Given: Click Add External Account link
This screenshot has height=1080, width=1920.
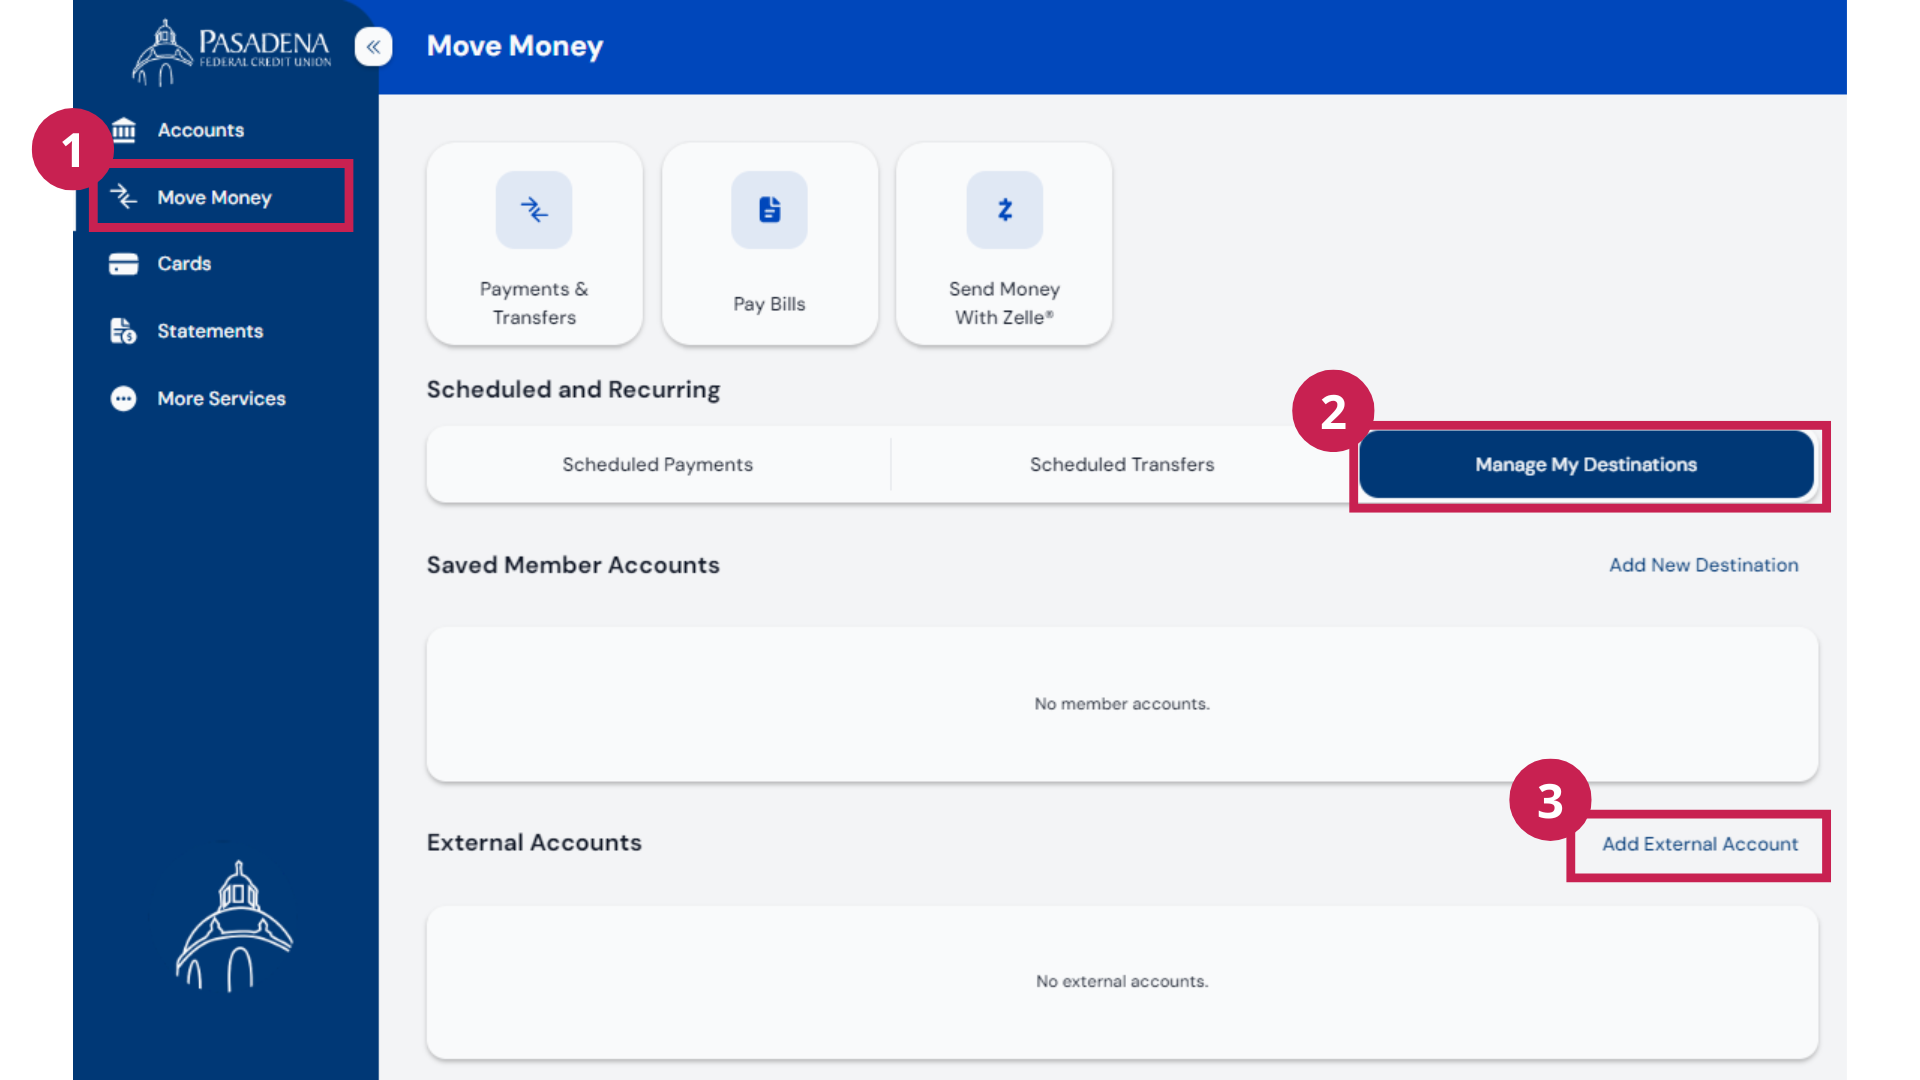Looking at the screenshot, I should pos(1699,844).
